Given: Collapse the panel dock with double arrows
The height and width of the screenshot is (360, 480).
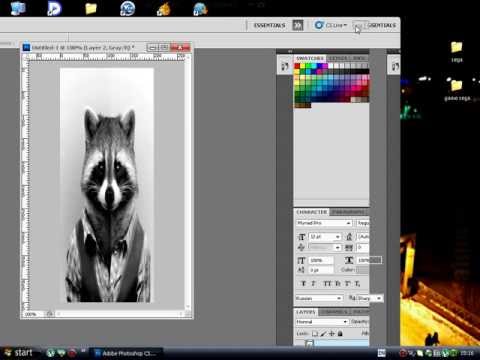Looking at the screenshot, I should point(290,51).
